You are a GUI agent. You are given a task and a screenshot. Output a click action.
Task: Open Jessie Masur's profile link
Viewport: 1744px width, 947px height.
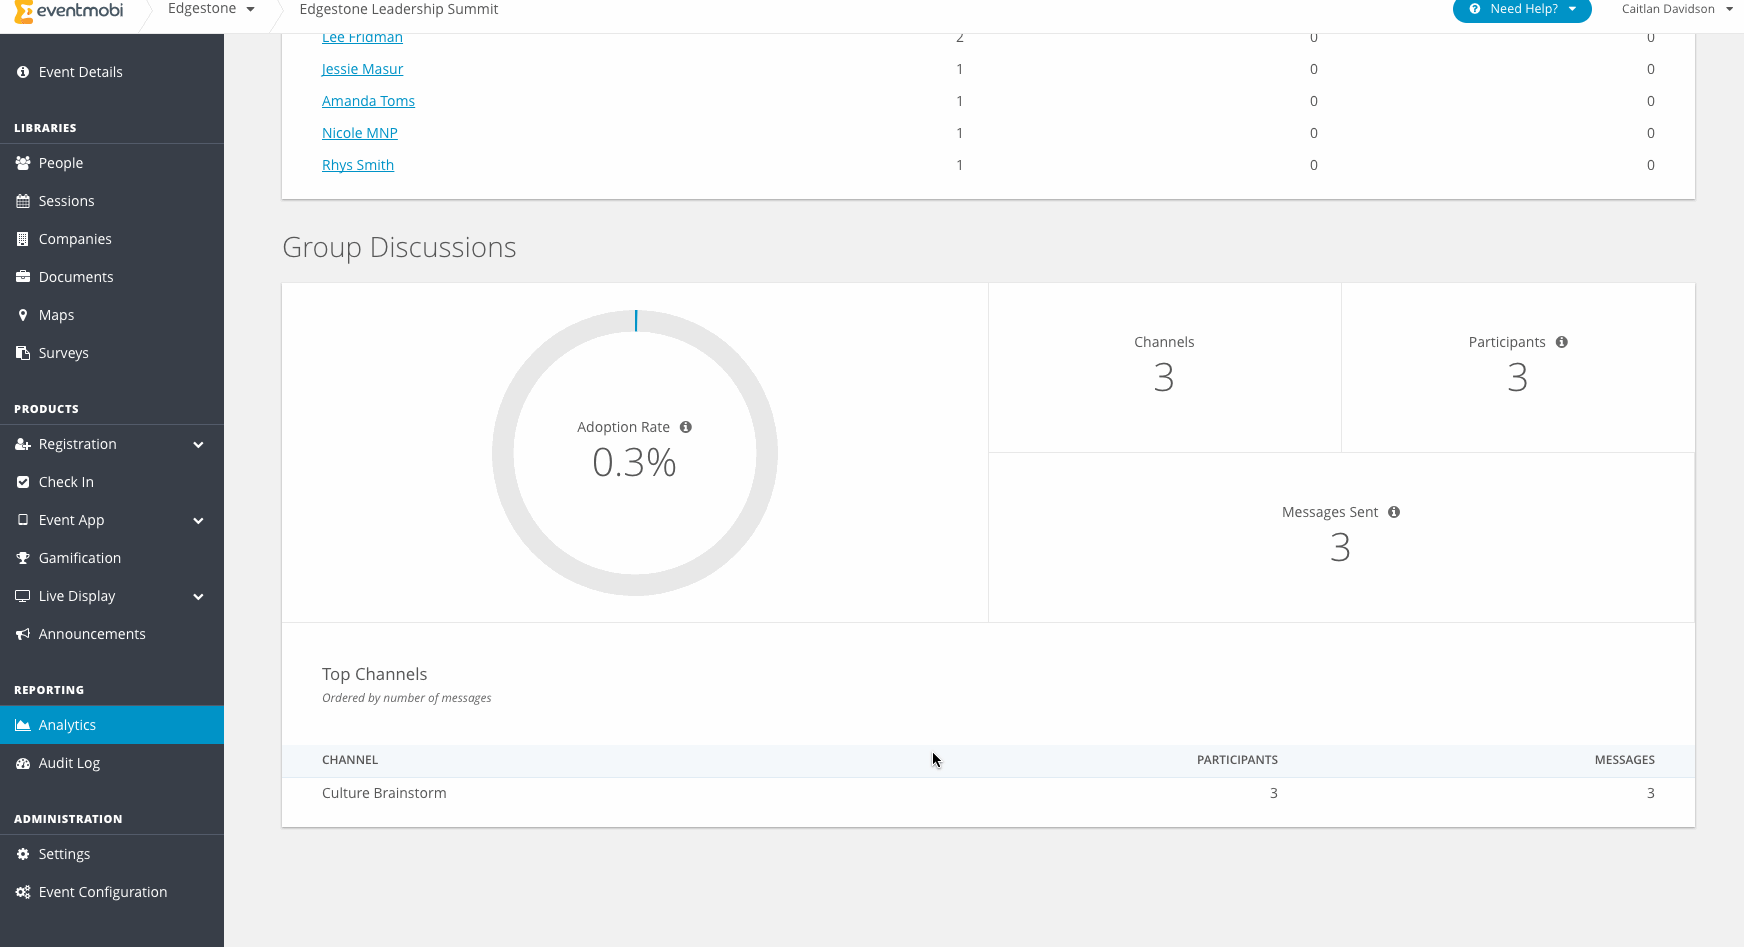(362, 69)
